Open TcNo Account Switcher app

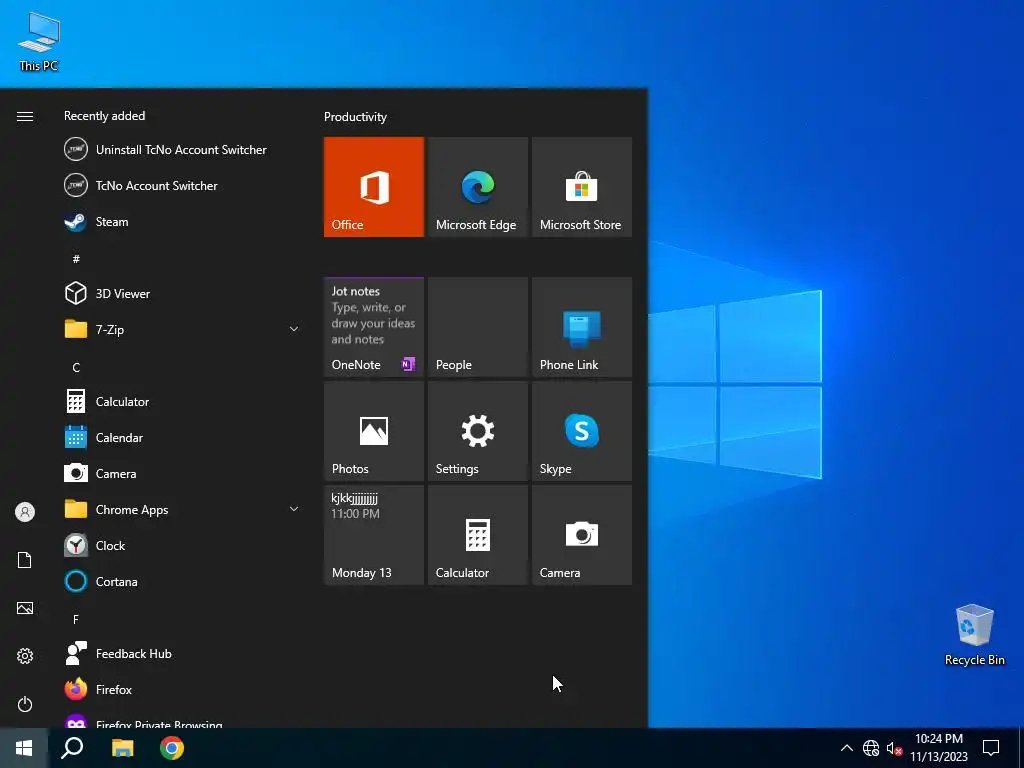coord(182,186)
